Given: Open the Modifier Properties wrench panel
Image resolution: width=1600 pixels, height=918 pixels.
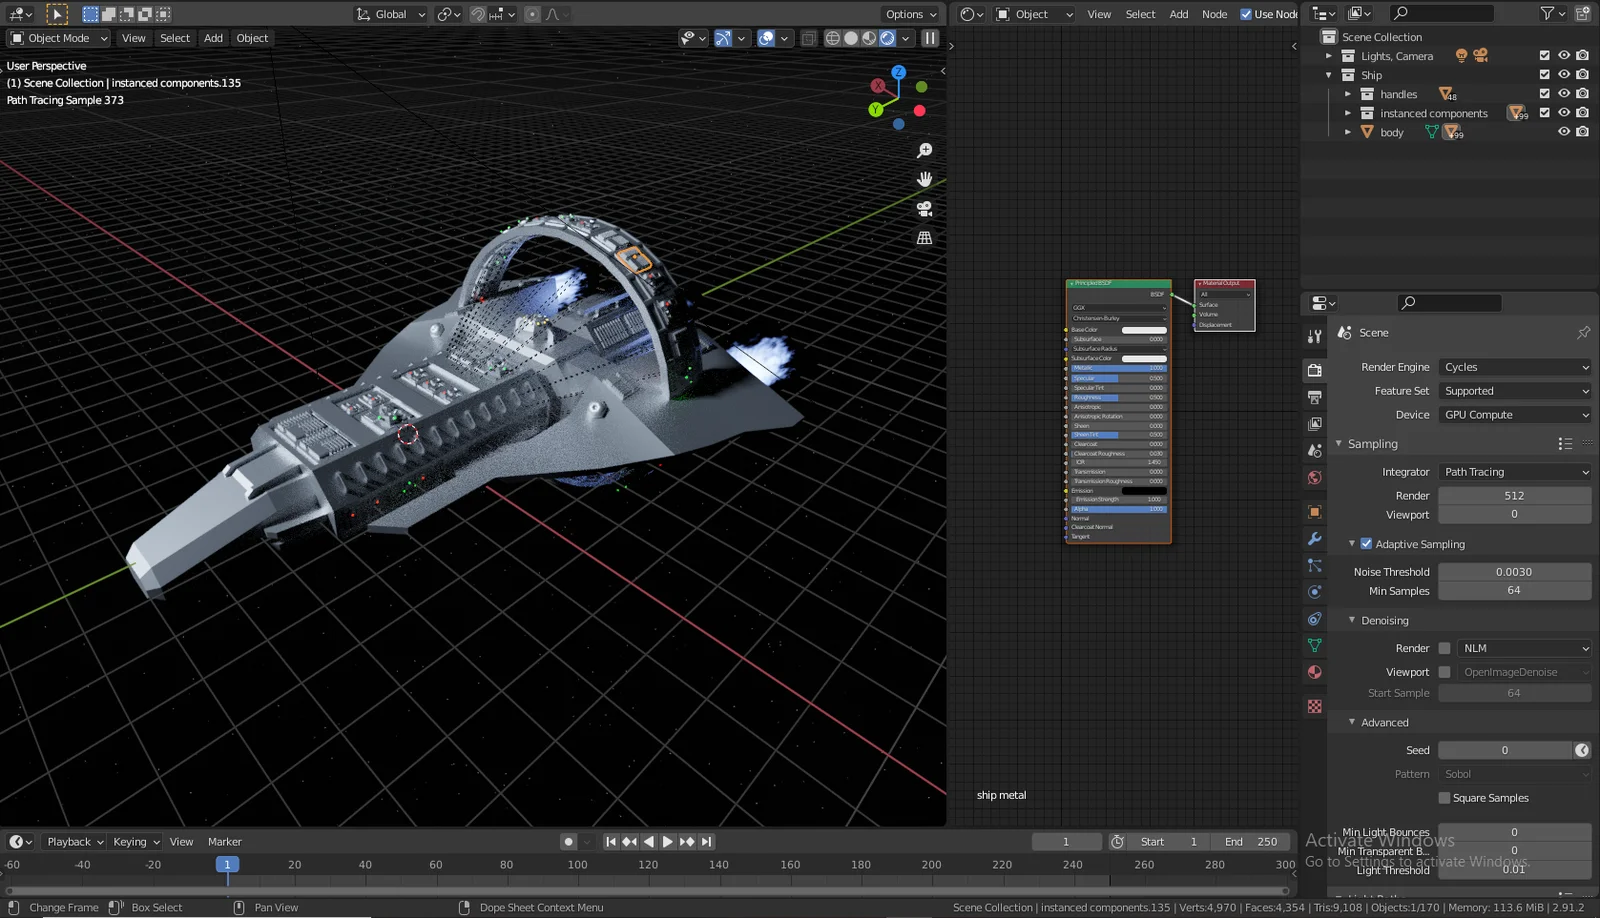Looking at the screenshot, I should [1314, 538].
